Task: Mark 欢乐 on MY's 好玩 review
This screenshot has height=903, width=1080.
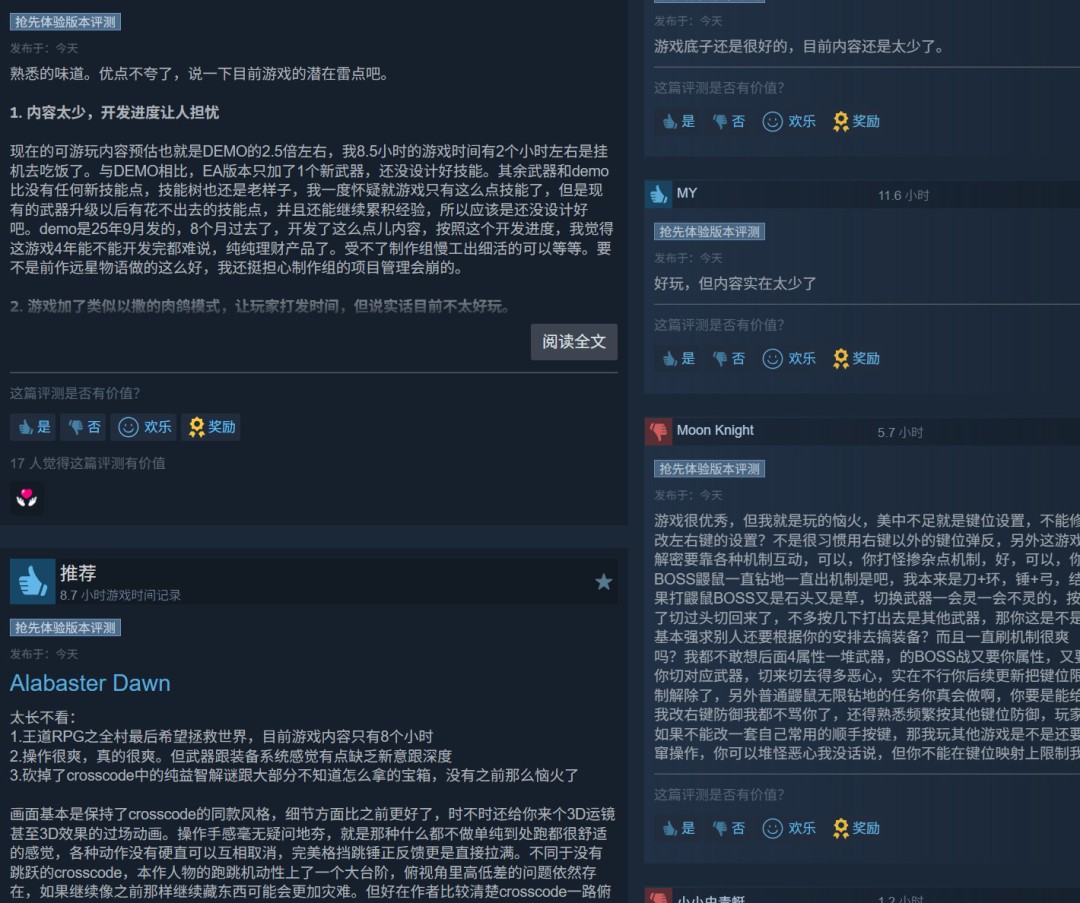Action: click(x=788, y=358)
